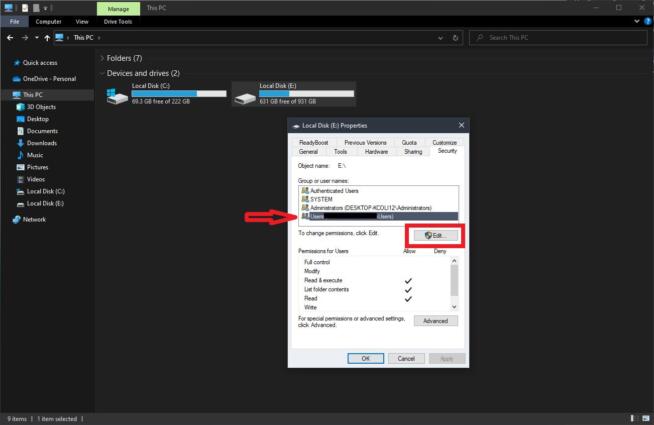Screen dimensions: 654x425
Task: Expand the ribbon chevron
Action: click(x=636, y=21)
